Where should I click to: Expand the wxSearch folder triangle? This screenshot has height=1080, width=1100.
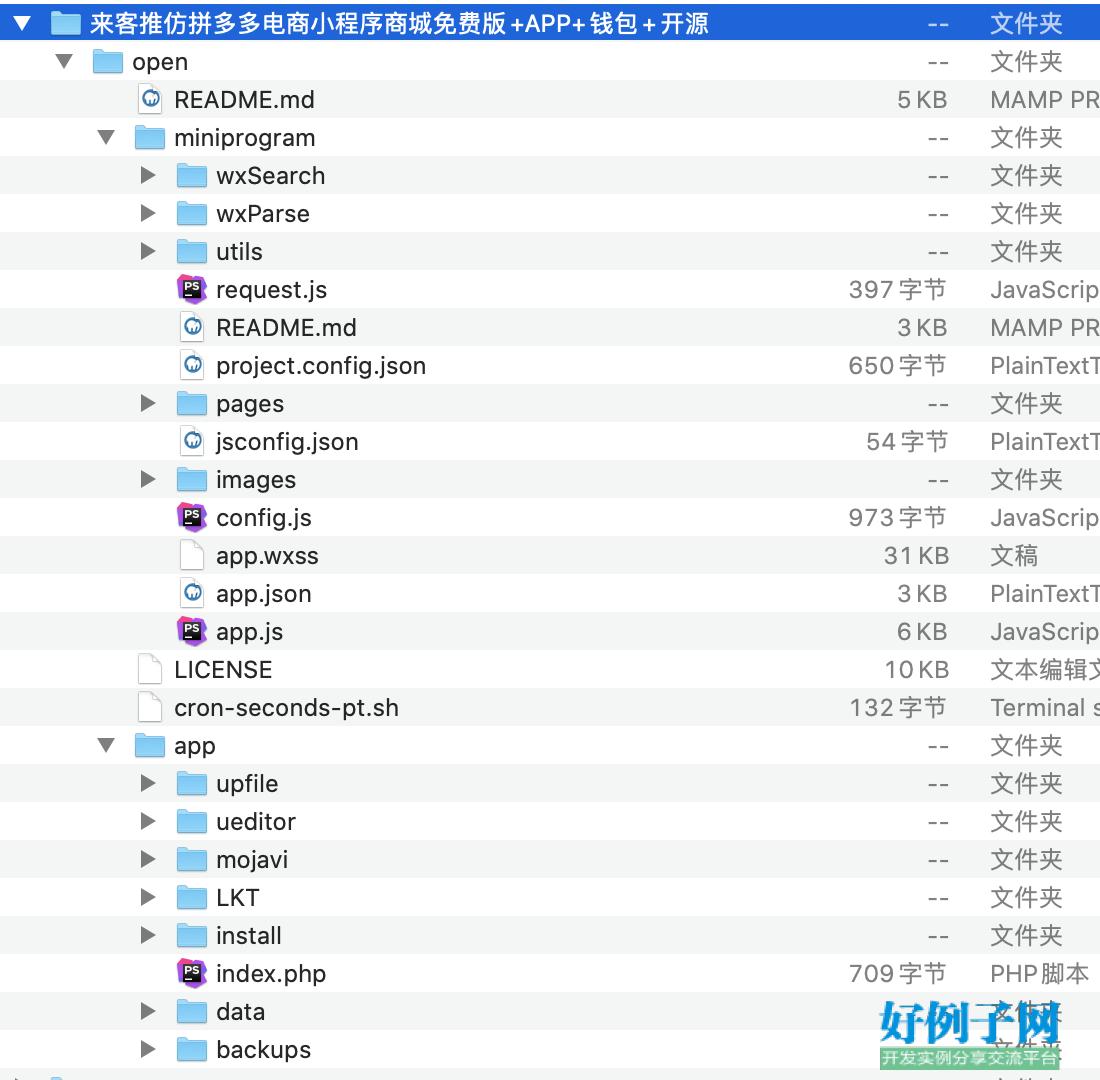point(147,175)
